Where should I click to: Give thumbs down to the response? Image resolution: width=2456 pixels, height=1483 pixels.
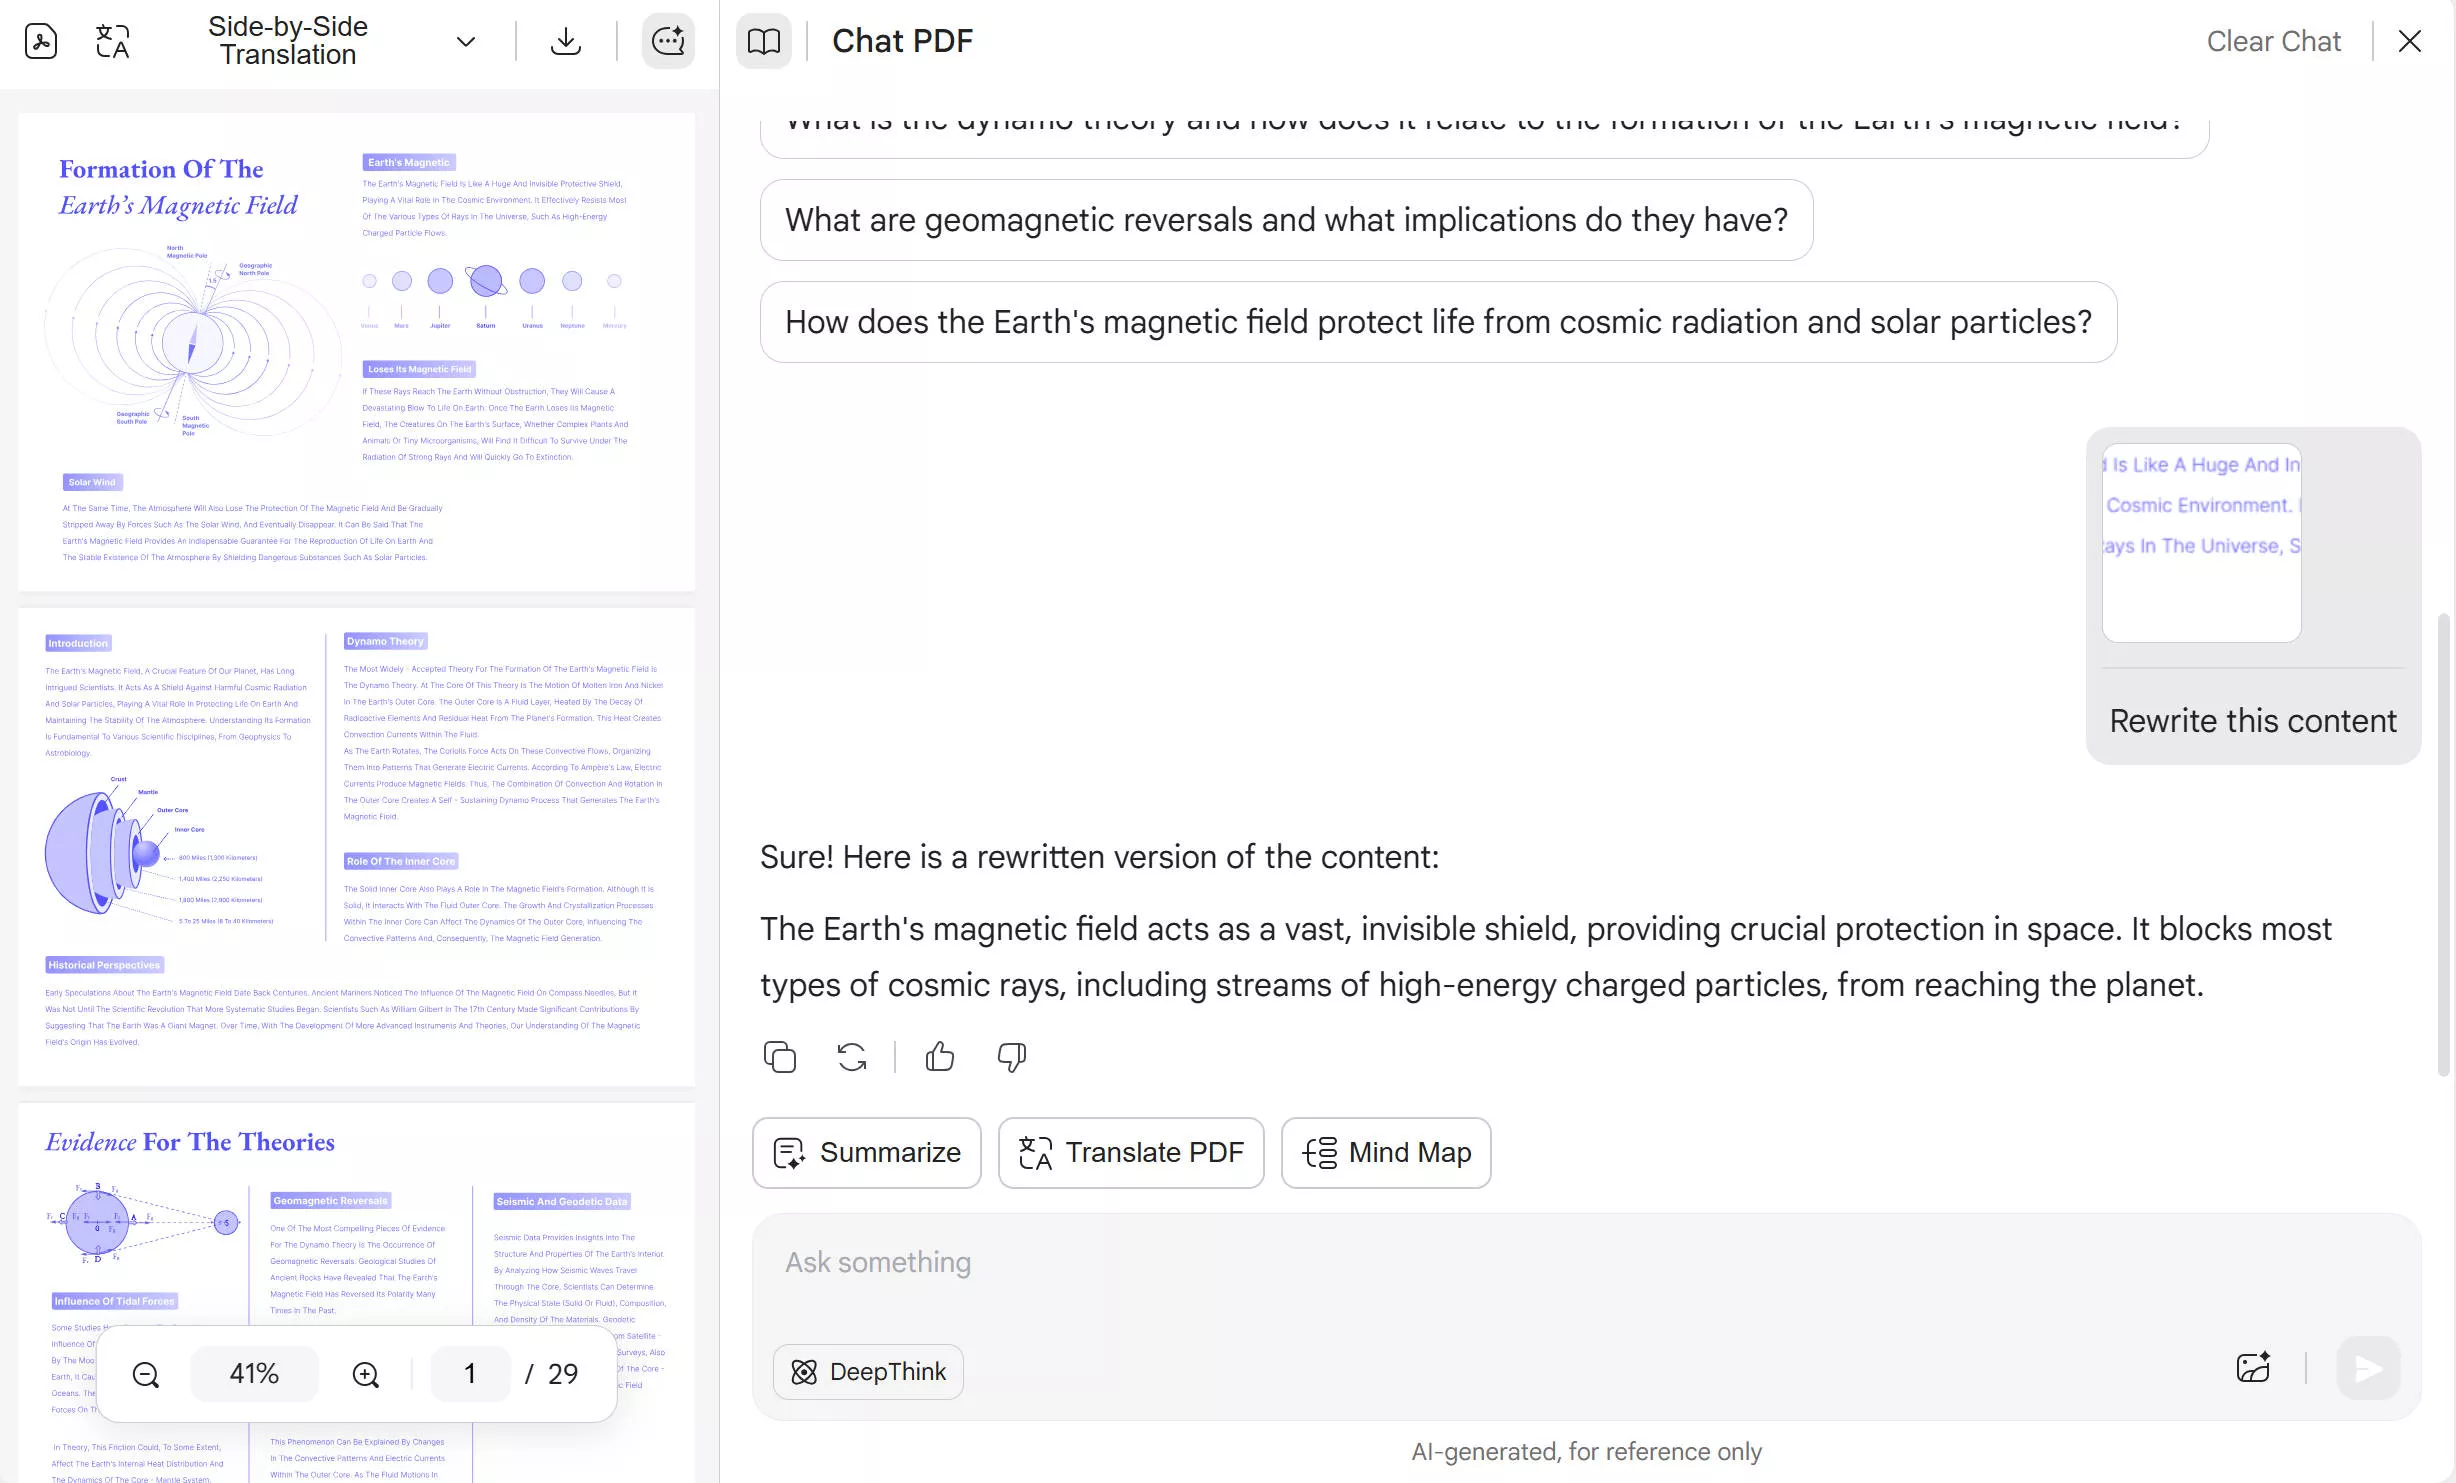[1011, 1057]
